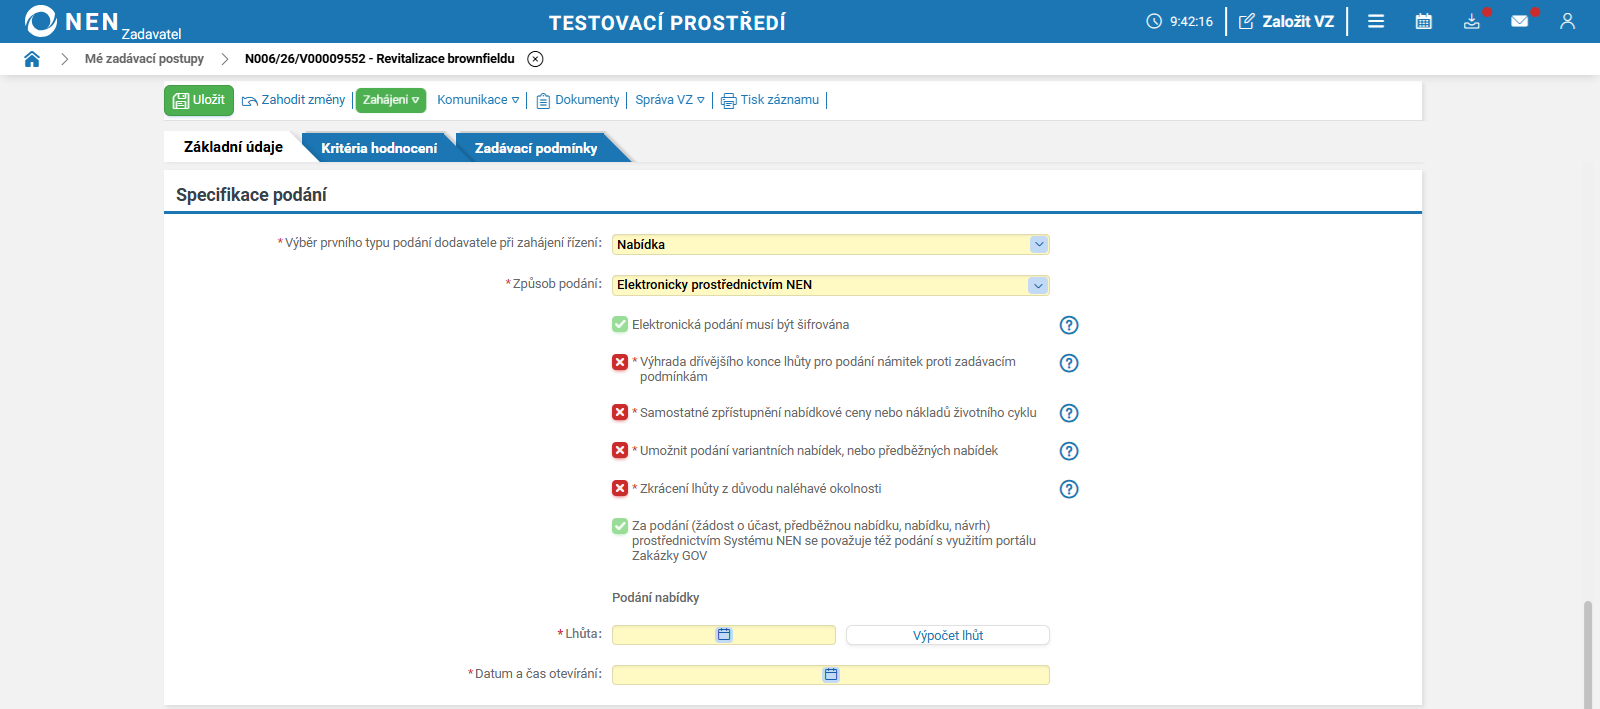Expand the Komunikace menu
1600x709 pixels.
tap(478, 100)
